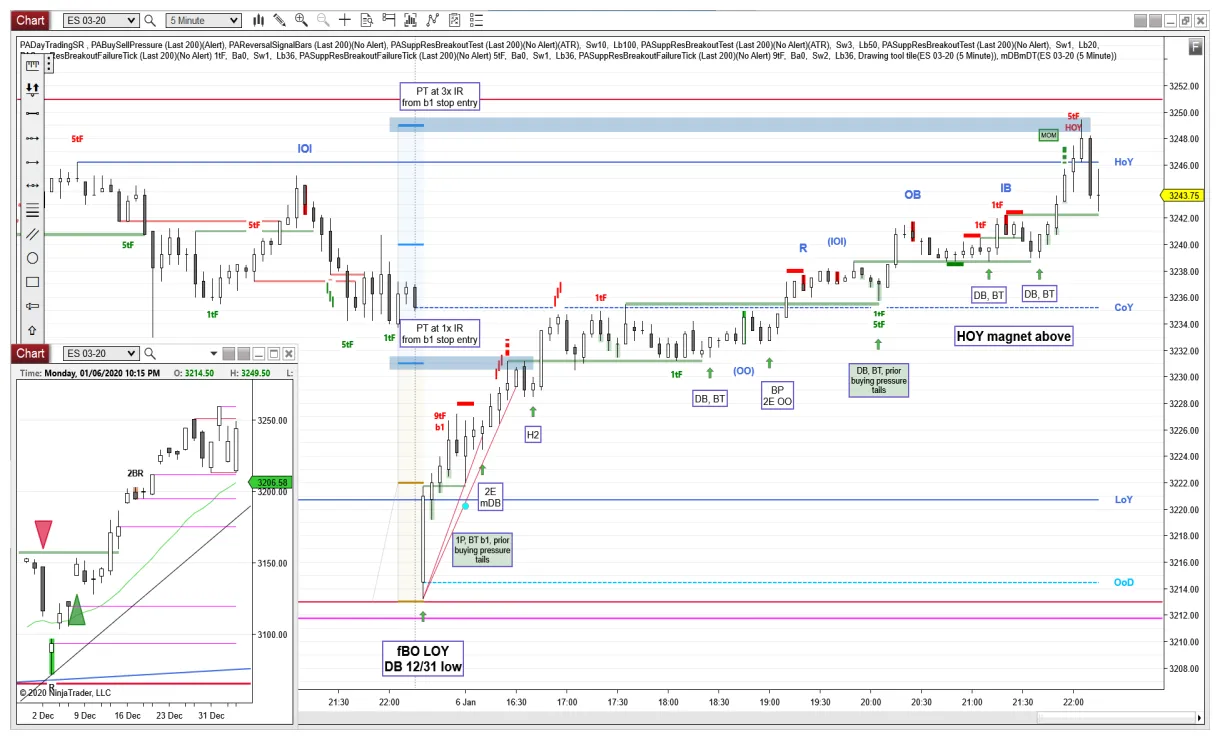Image resolution: width=1220 pixels, height=740 pixels.
Task: Click the mini chart's magnifier search button
Action: pos(149,353)
